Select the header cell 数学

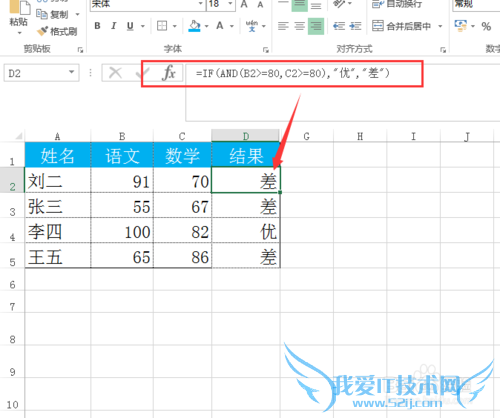pyautogui.click(x=182, y=155)
